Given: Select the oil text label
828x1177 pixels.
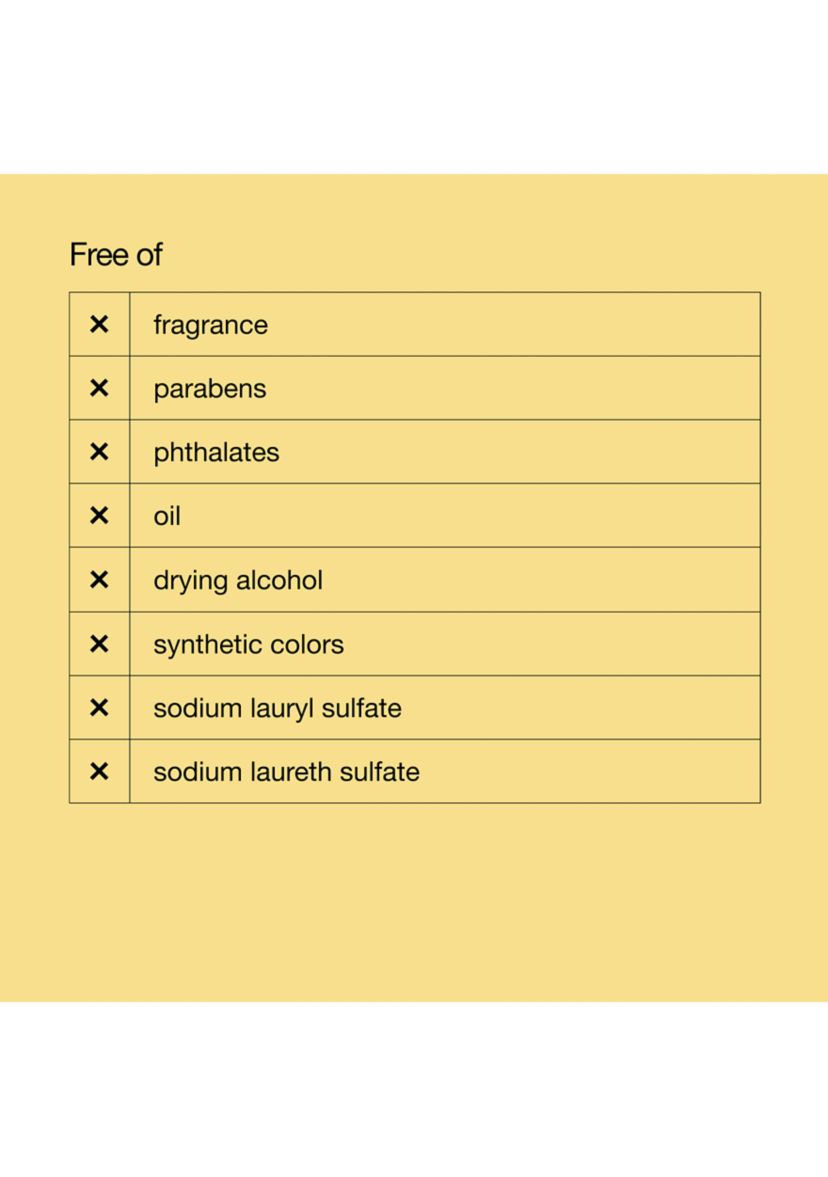Looking at the screenshot, I should coord(167,516).
